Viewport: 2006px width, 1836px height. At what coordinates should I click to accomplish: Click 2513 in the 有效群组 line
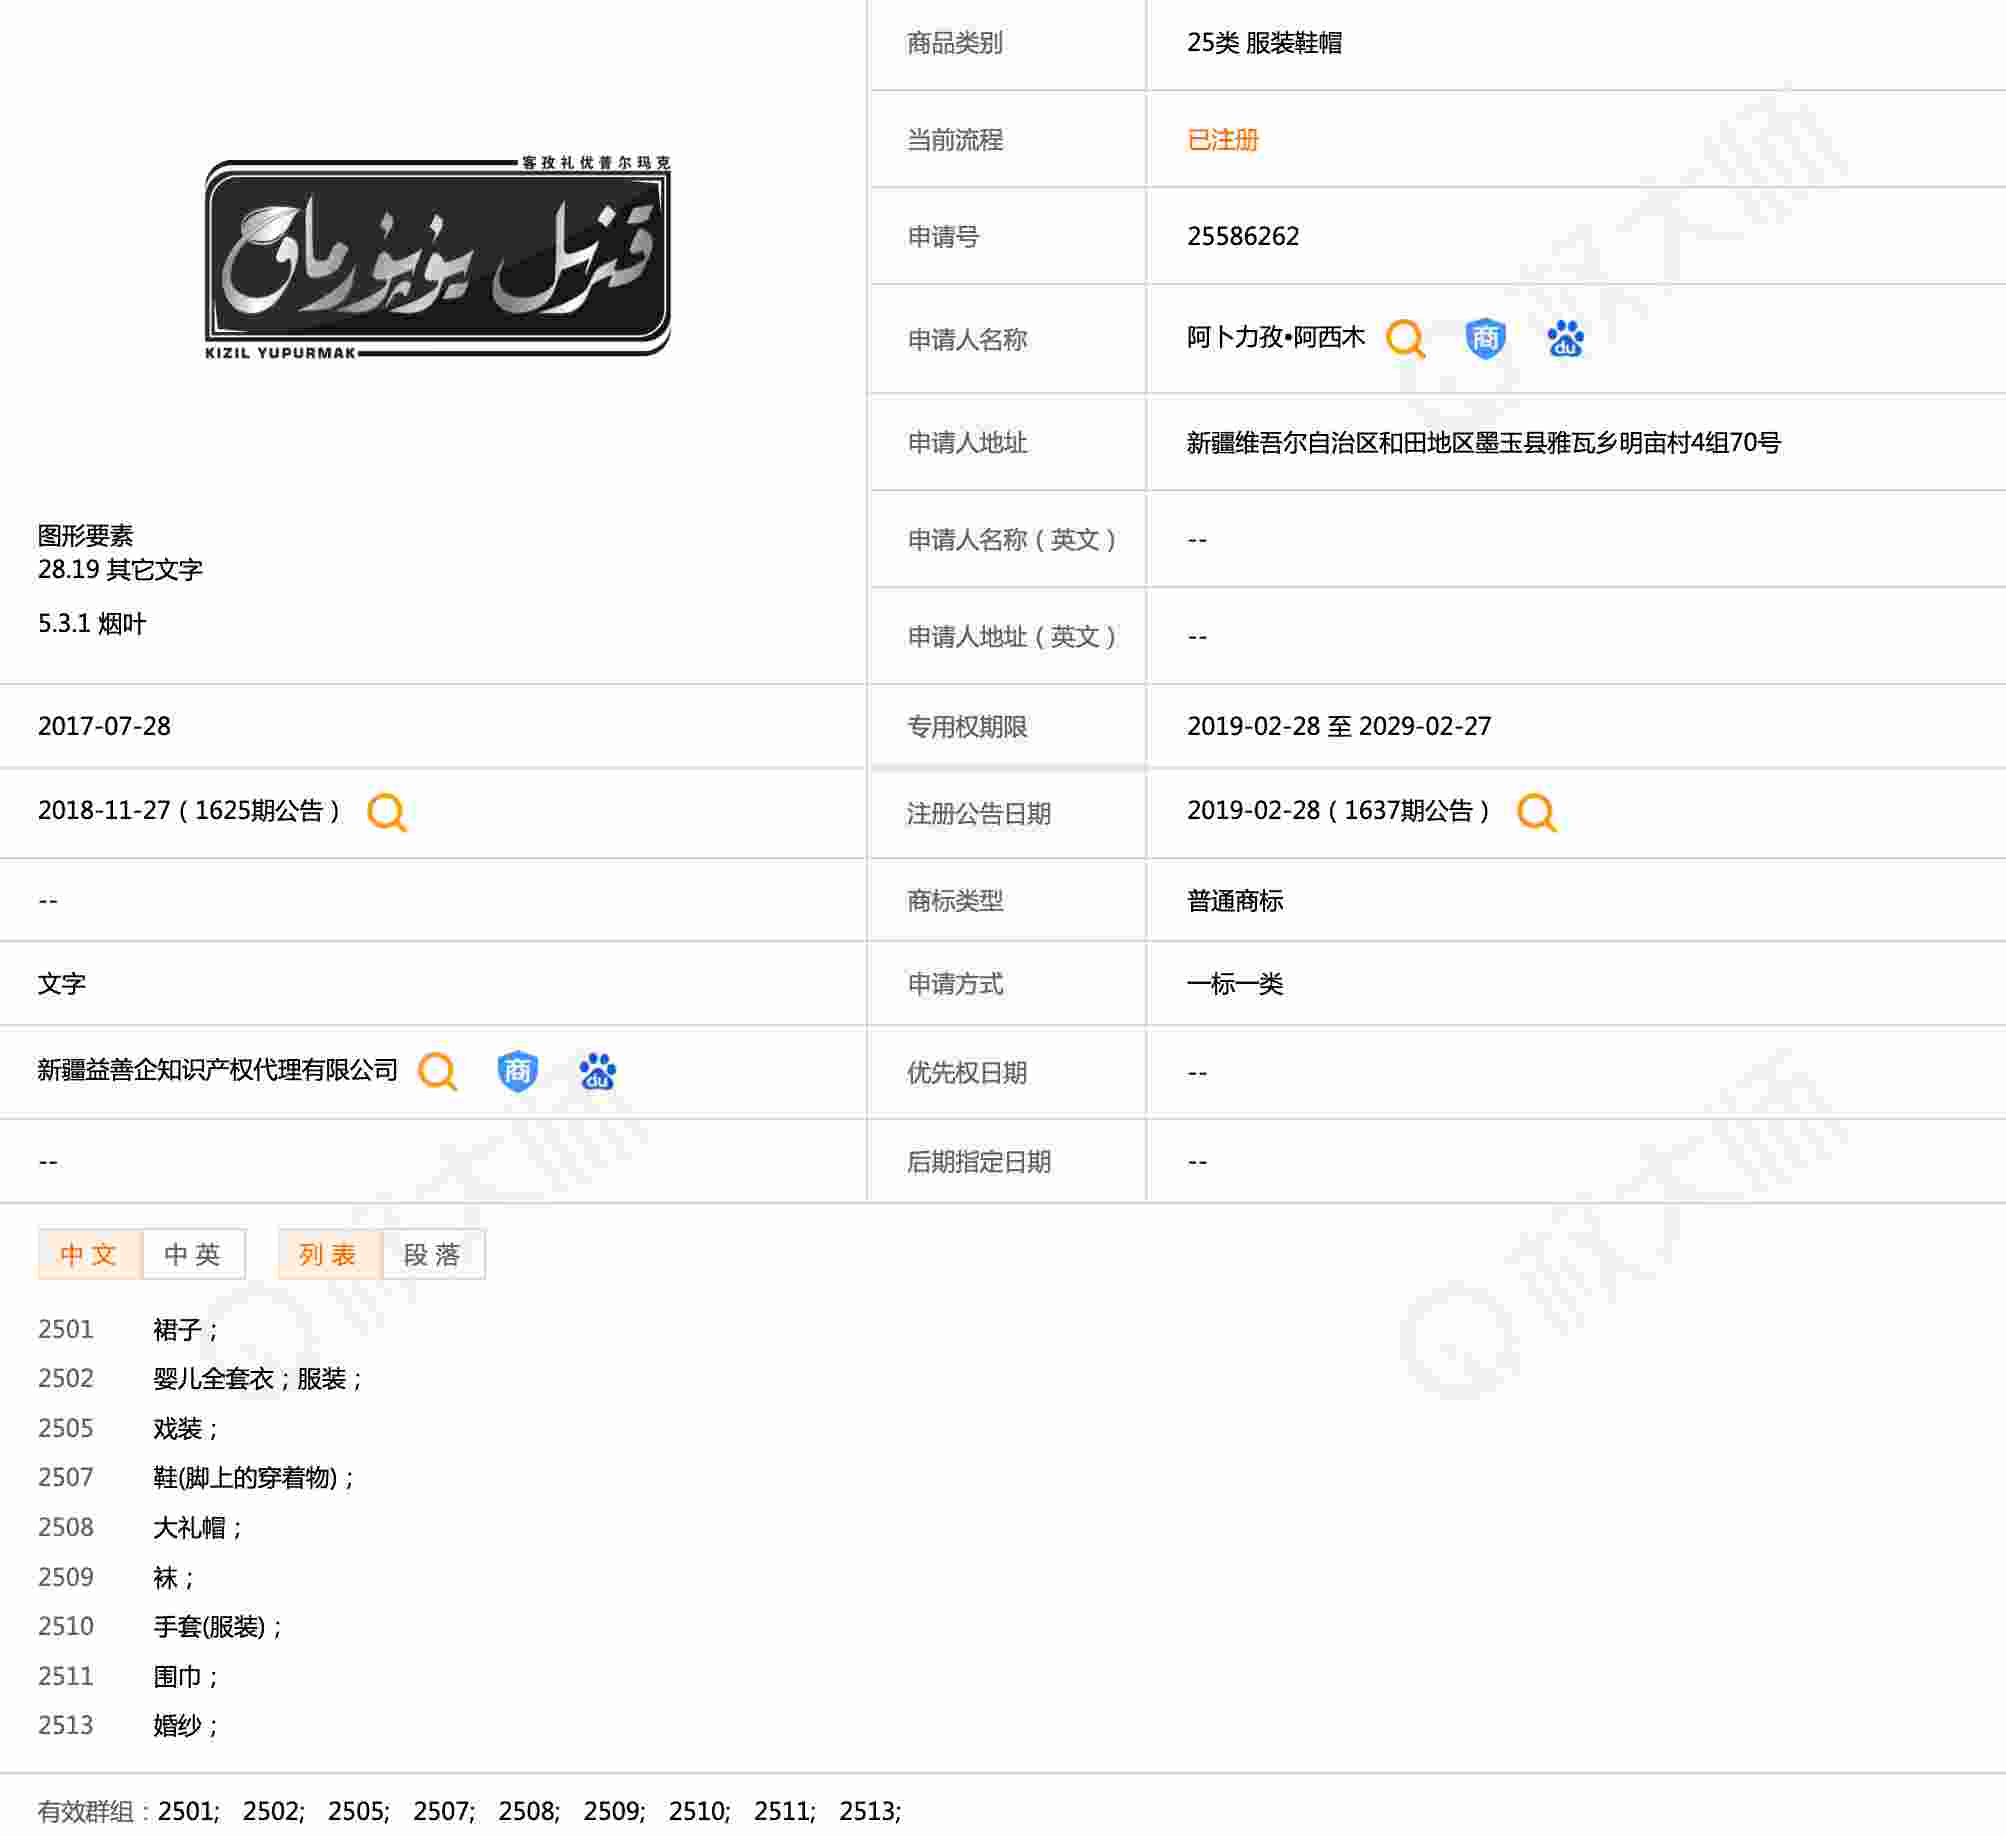point(868,1811)
